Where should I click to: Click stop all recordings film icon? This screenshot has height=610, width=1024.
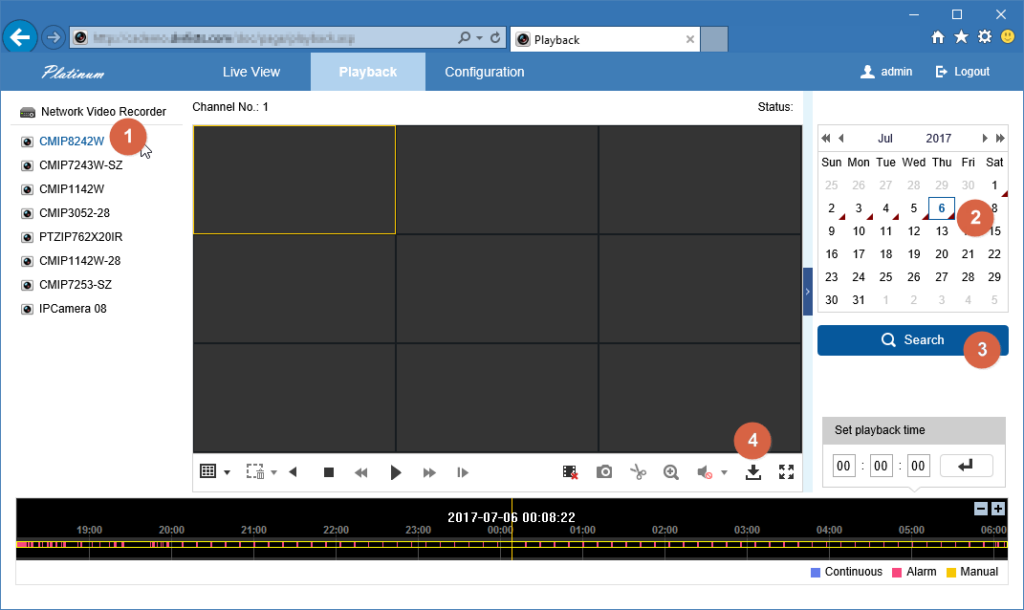pos(570,472)
